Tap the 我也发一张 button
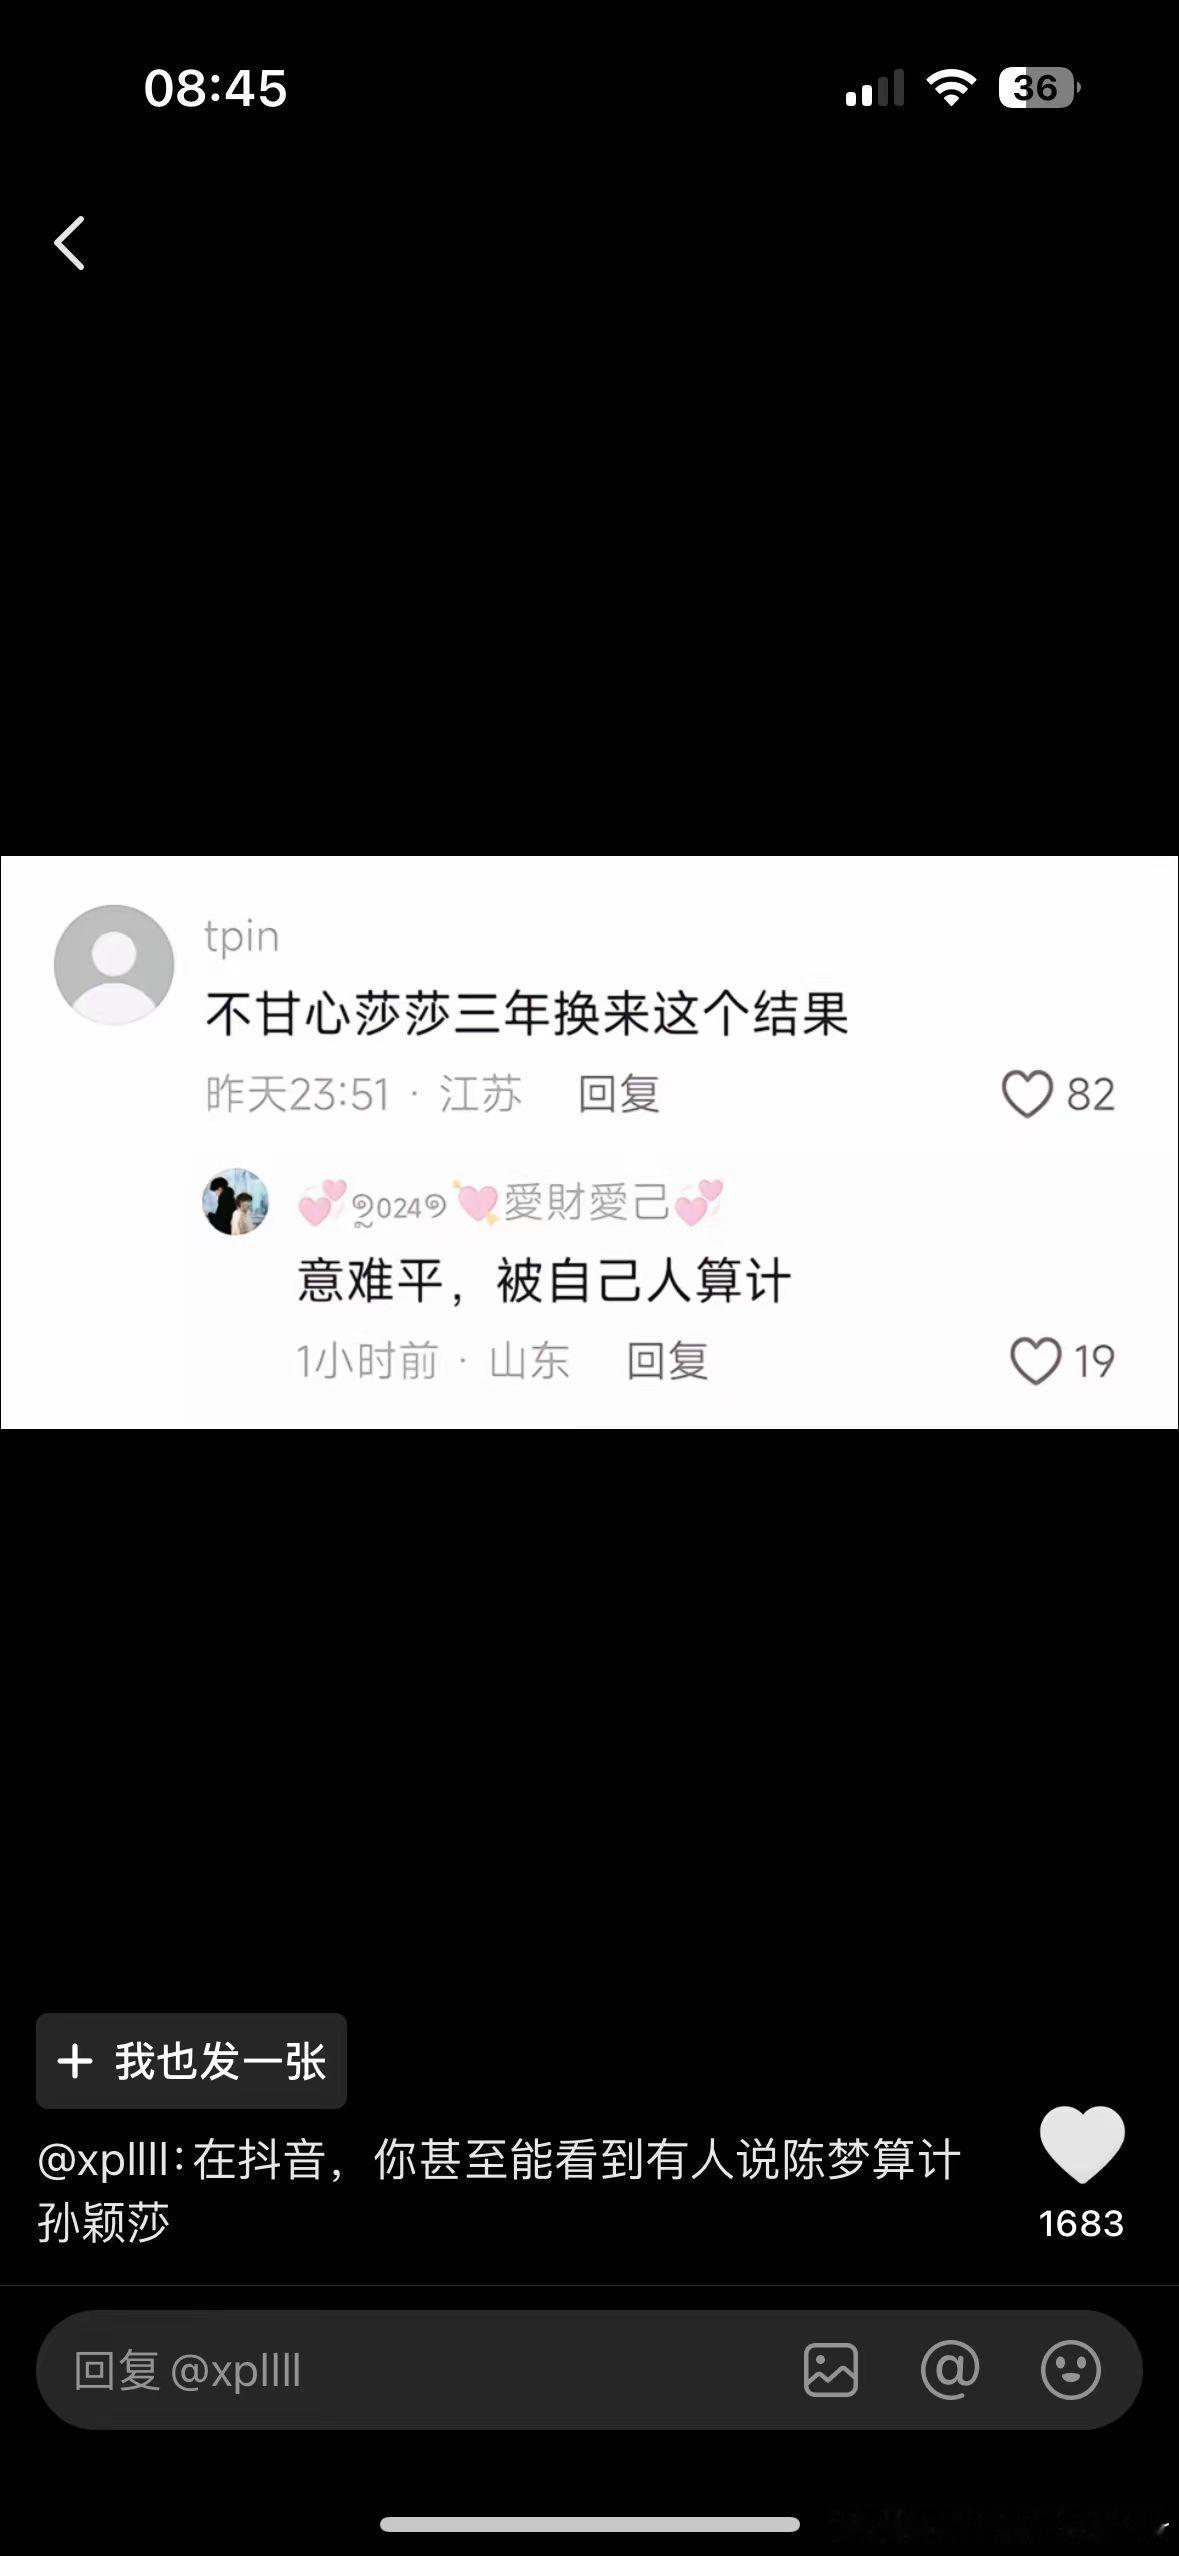 (191, 2061)
